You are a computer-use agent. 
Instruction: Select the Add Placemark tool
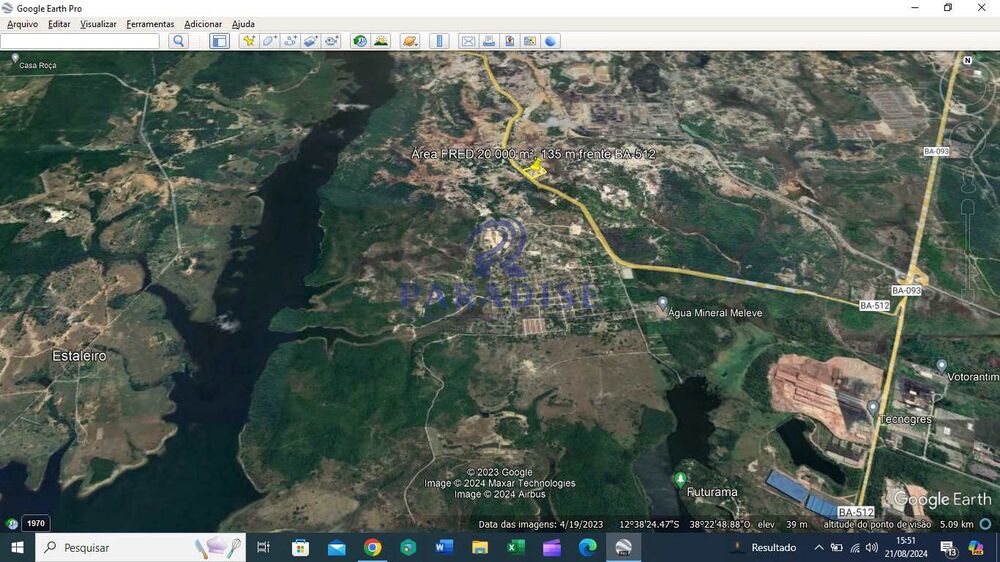click(249, 41)
